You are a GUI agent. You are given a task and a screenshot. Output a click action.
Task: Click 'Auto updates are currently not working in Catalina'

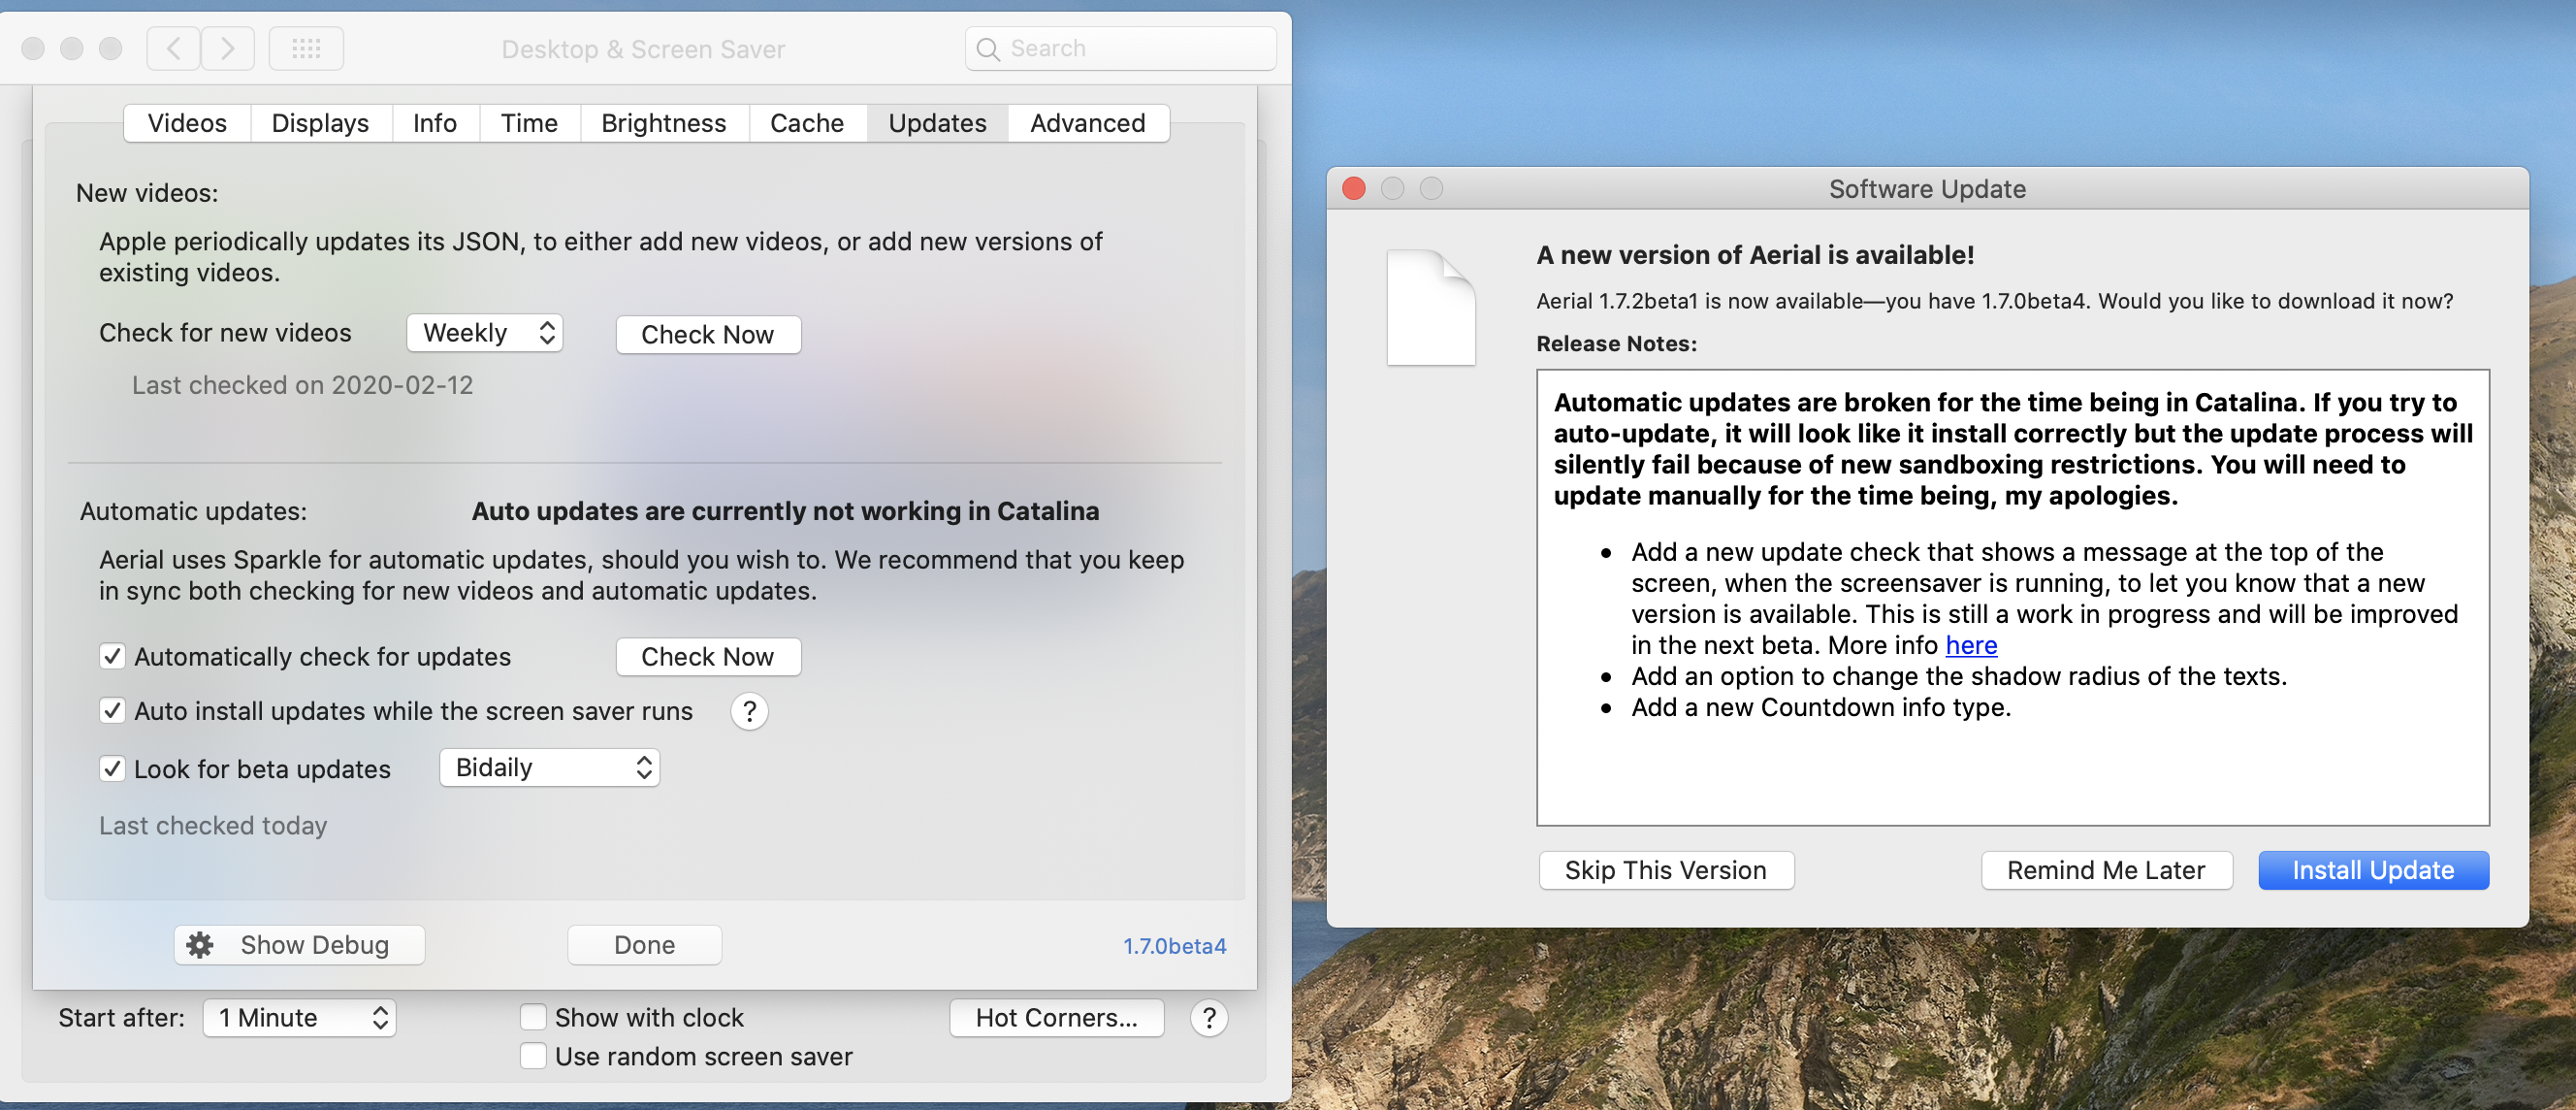(785, 511)
